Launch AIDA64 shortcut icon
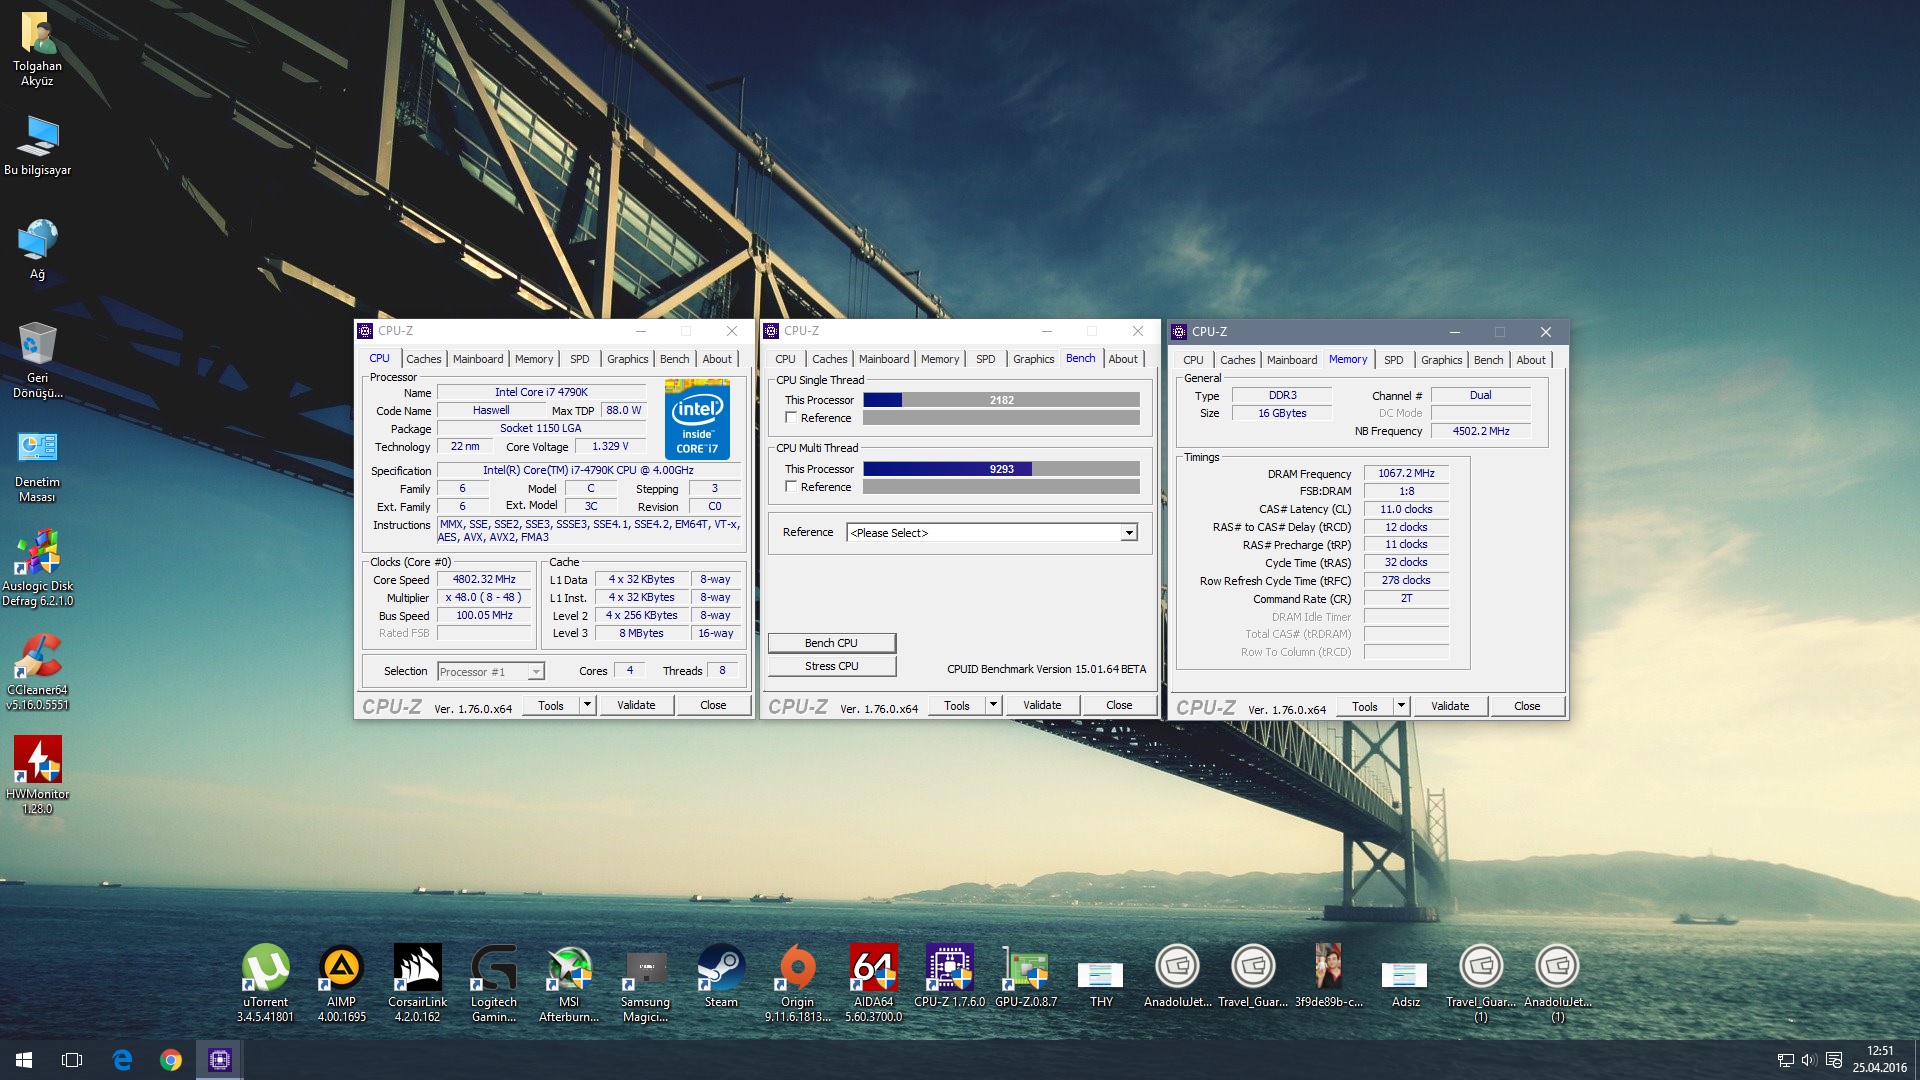Viewport: 1920px width, 1080px height. coord(873,968)
